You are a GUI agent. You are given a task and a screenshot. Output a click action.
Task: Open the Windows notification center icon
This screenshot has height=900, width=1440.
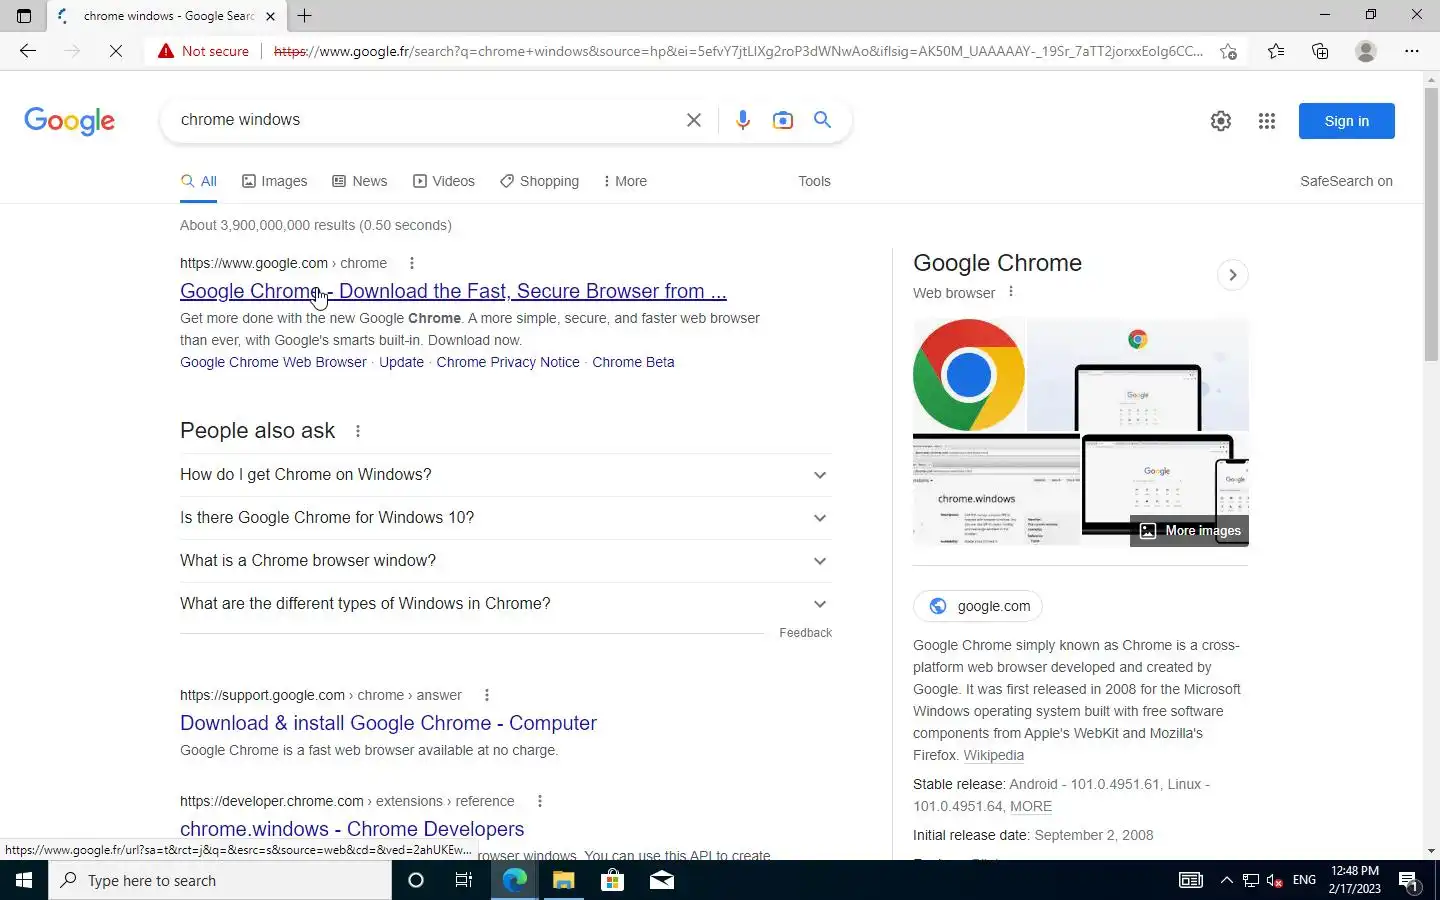pyautogui.click(x=1409, y=881)
